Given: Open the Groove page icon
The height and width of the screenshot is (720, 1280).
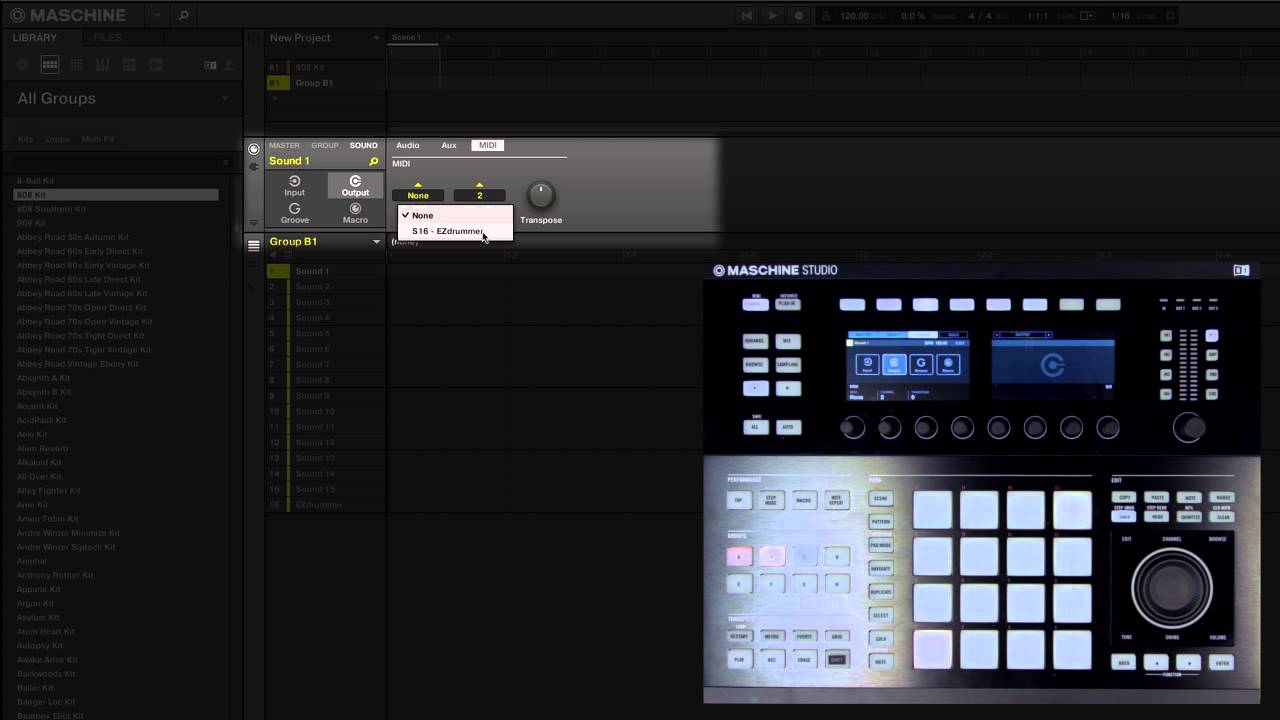Looking at the screenshot, I should 294,213.
